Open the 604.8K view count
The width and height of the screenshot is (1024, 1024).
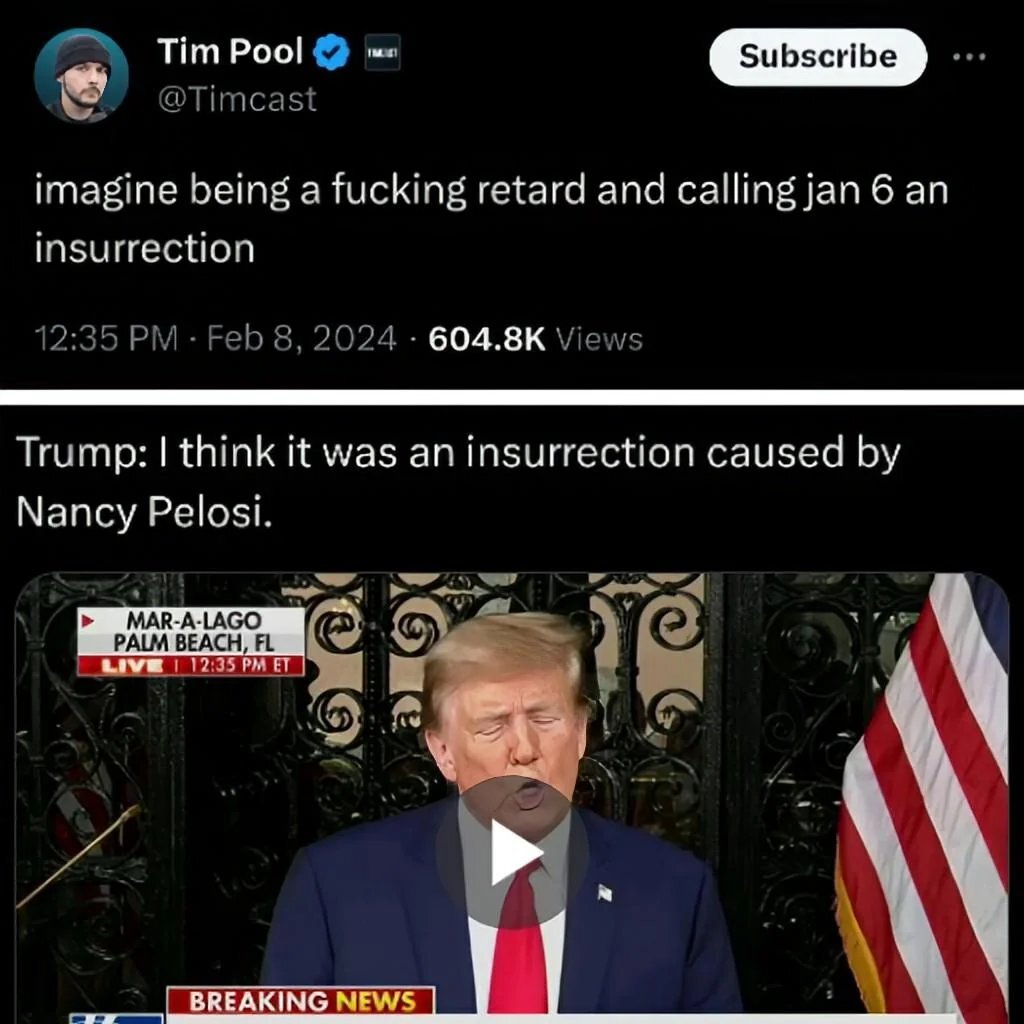click(x=487, y=338)
